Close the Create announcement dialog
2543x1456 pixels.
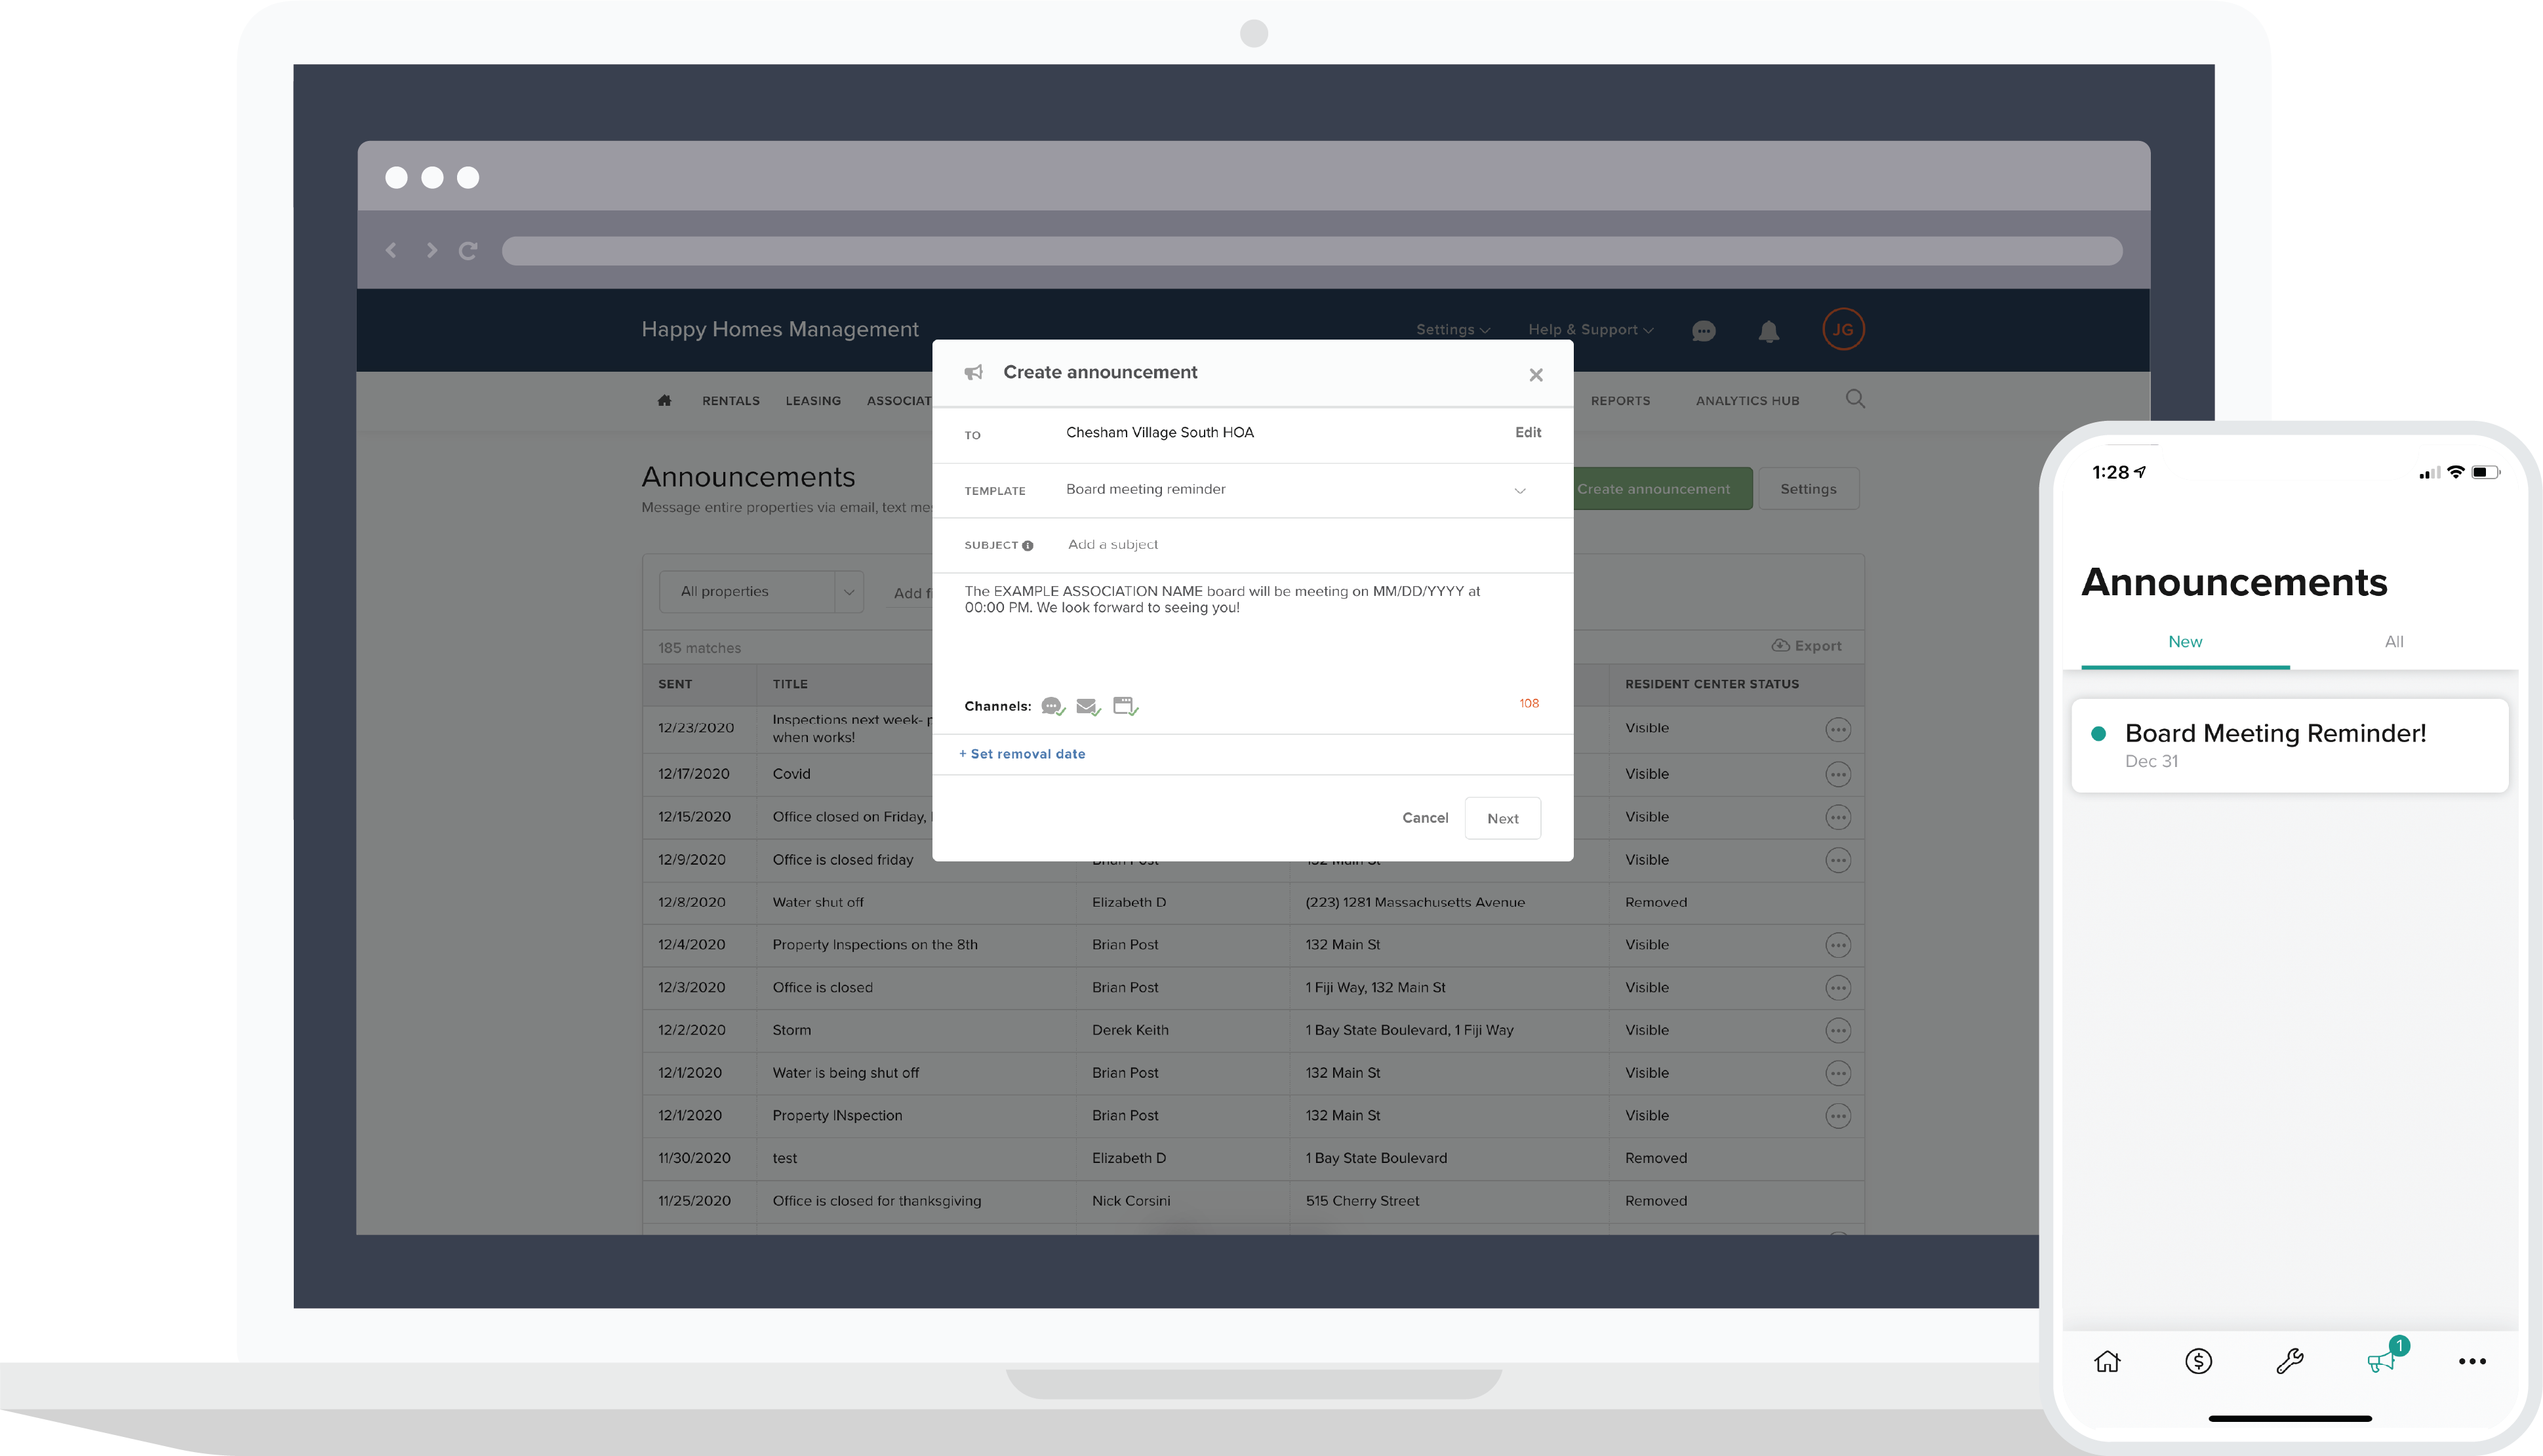(1536, 375)
